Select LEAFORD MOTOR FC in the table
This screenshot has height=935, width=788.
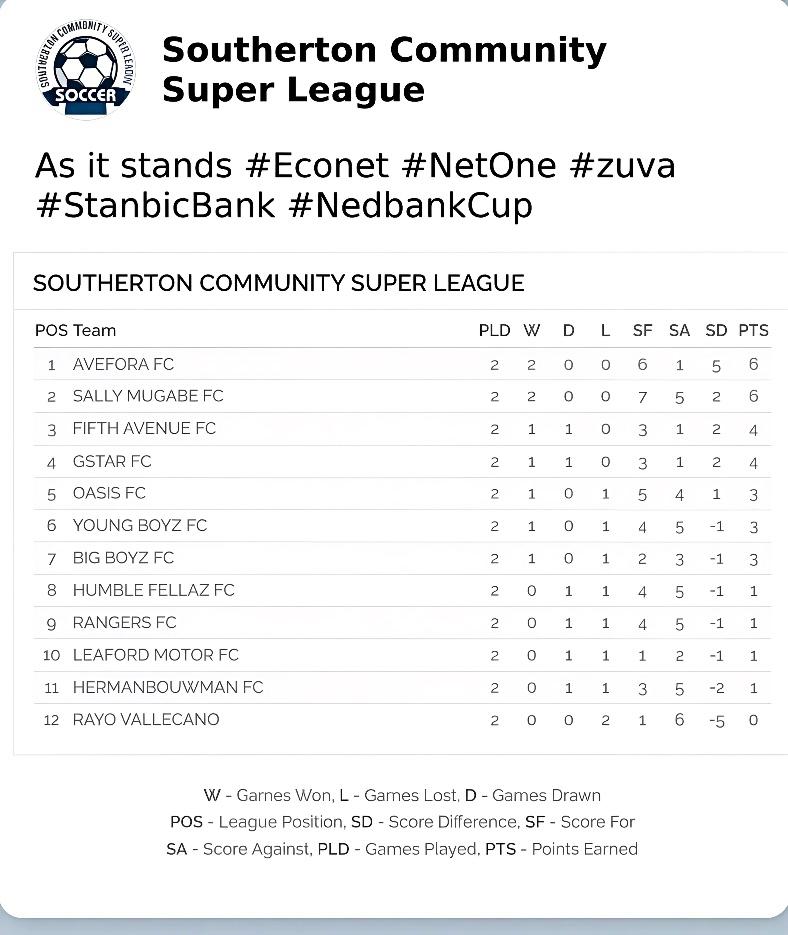(156, 655)
